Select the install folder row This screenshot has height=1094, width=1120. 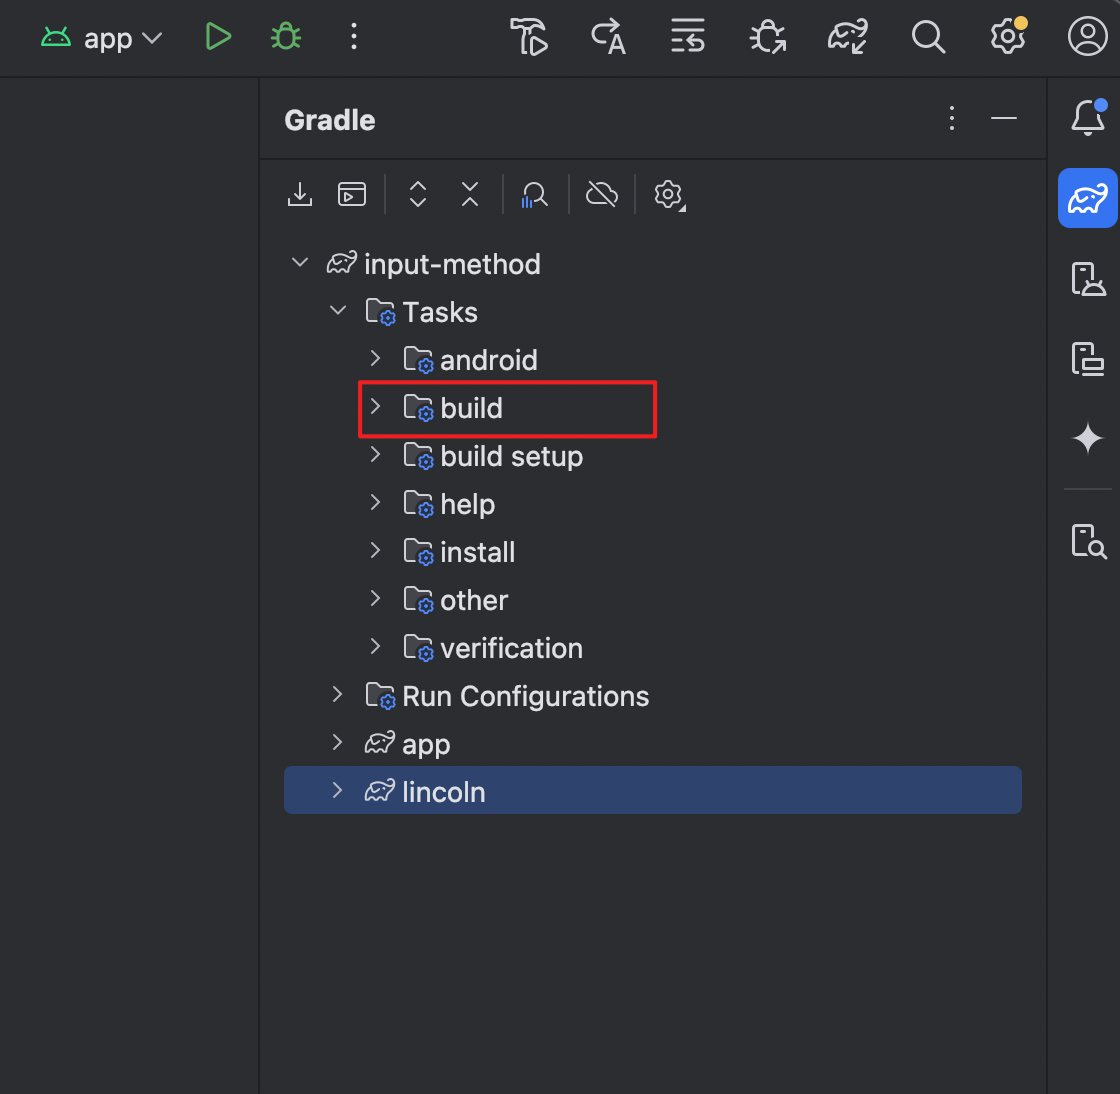653,551
